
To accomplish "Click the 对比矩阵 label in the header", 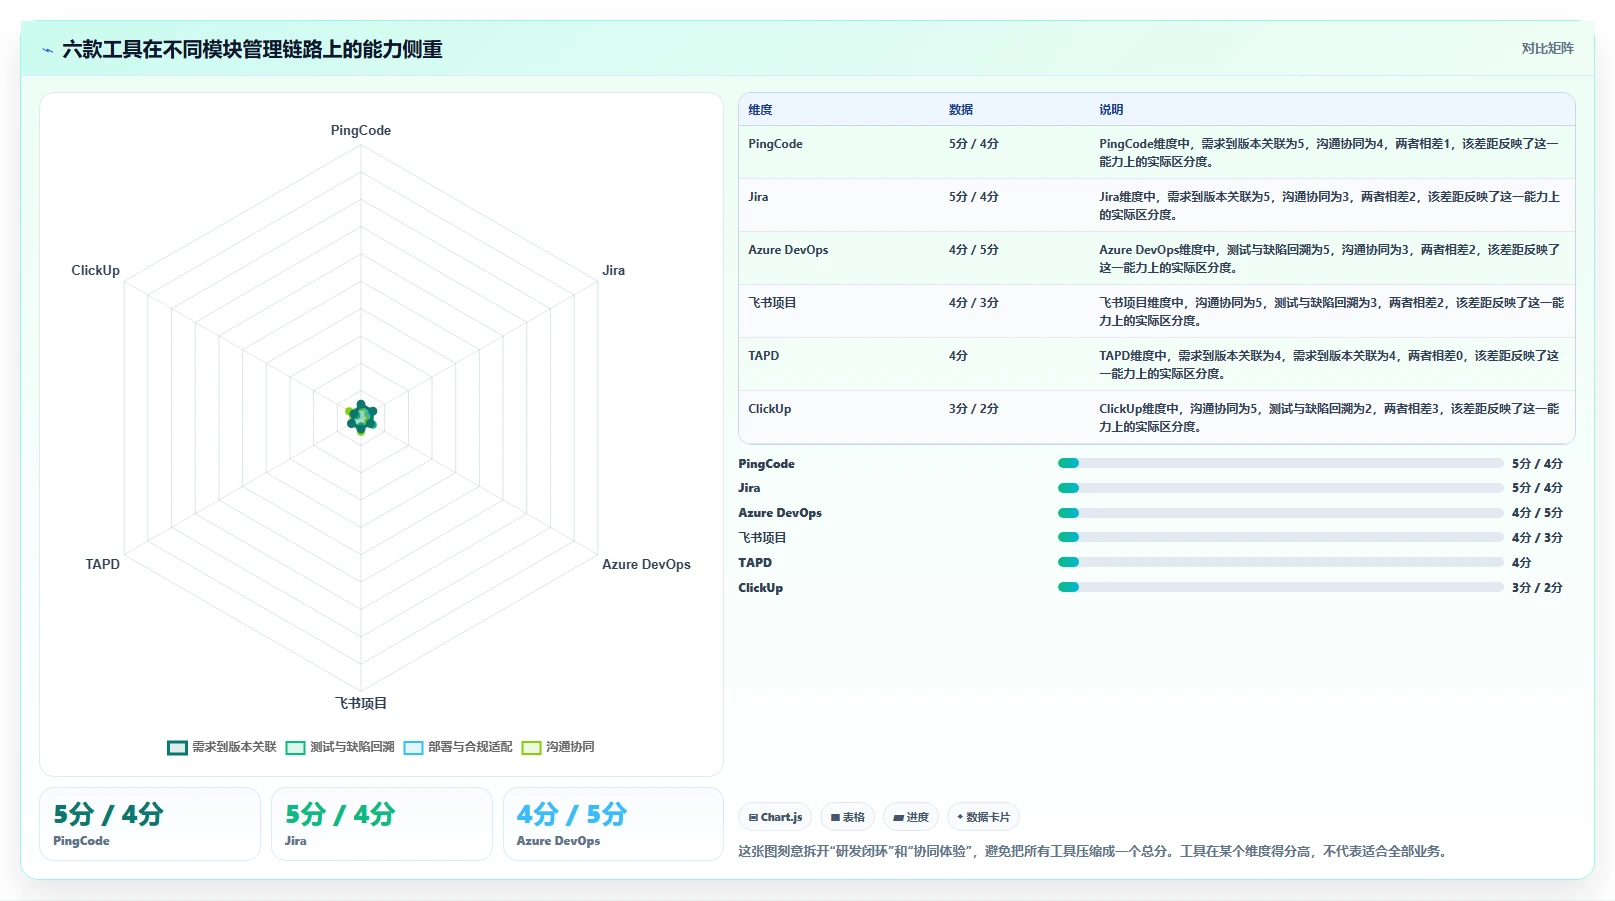I will coord(1547,48).
